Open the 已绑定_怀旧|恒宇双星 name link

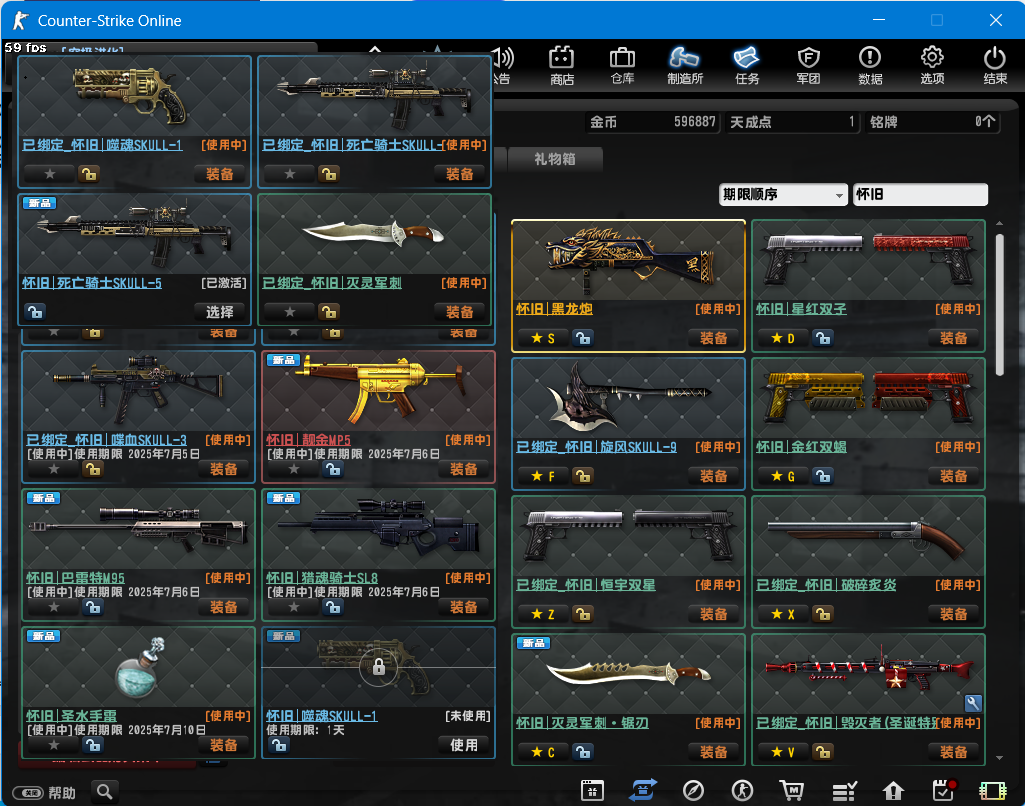(x=586, y=585)
